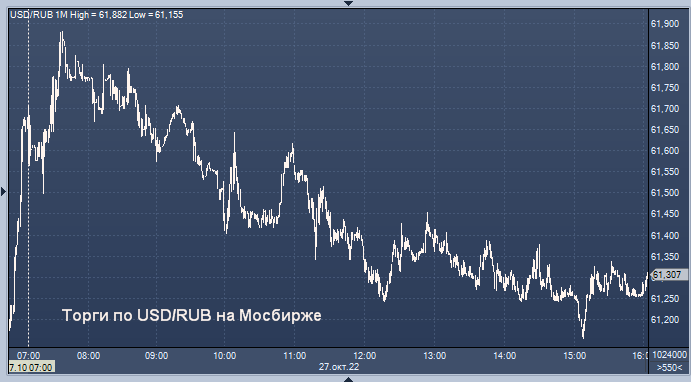Click the 61,900 price axis label
Image resolution: width=691 pixels, height=382 pixels.
point(665,24)
